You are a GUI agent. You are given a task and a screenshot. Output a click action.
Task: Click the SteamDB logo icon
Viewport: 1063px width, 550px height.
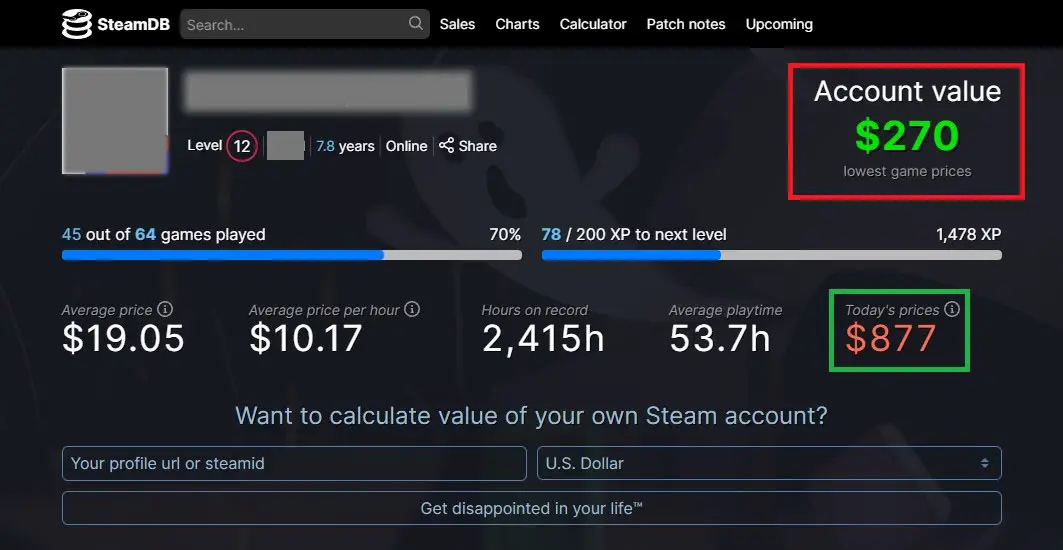(77, 24)
